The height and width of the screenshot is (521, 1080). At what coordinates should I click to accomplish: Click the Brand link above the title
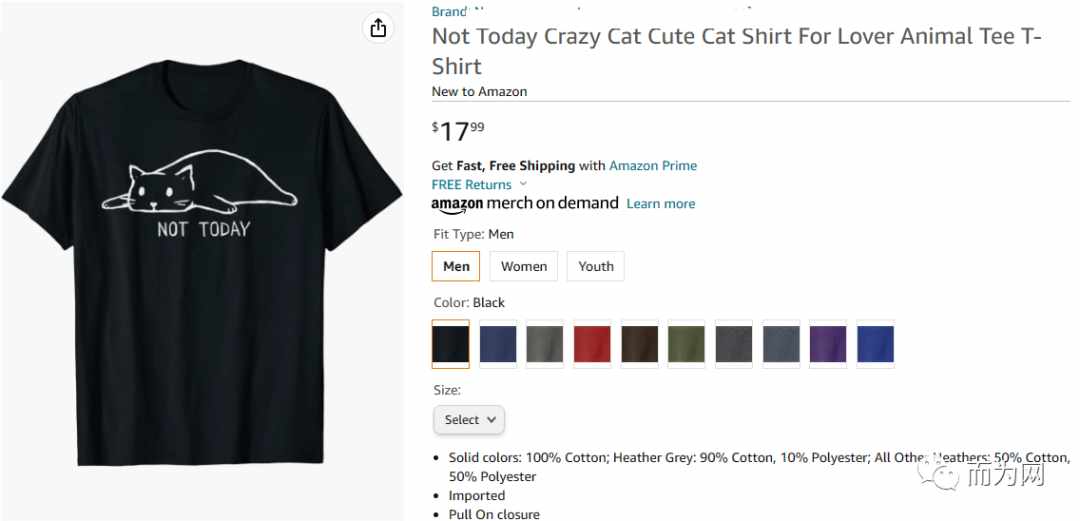[450, 11]
